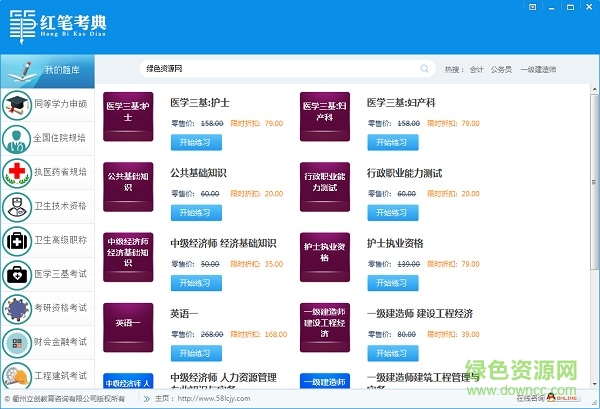This screenshot has width=600, height=409.
Task: Open the 财会金融考试 category
Action: coord(16,342)
